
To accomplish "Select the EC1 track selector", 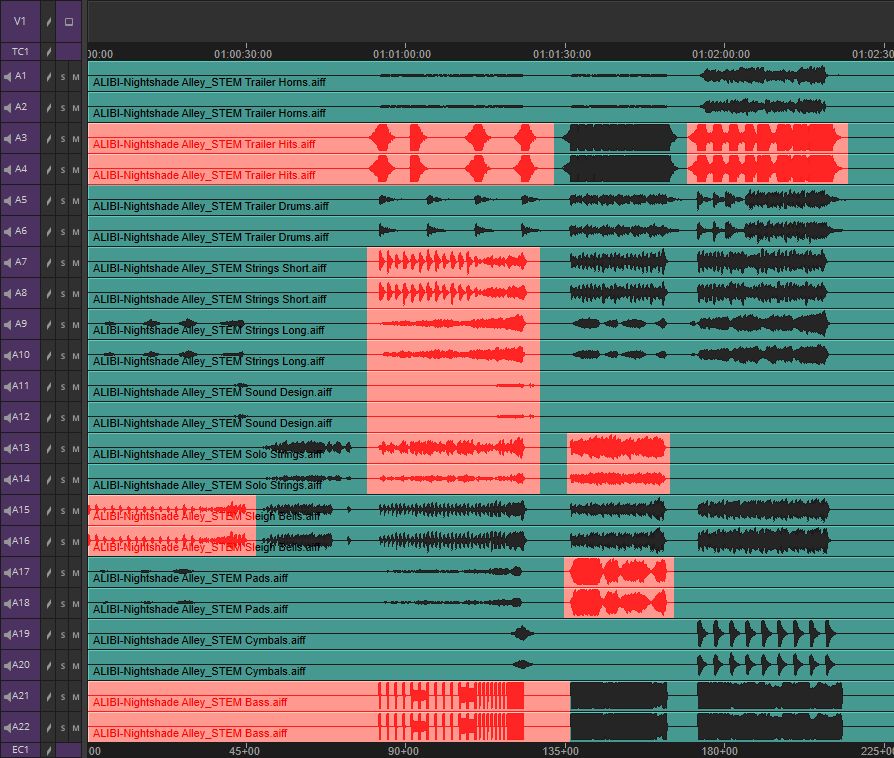I will (x=20, y=750).
